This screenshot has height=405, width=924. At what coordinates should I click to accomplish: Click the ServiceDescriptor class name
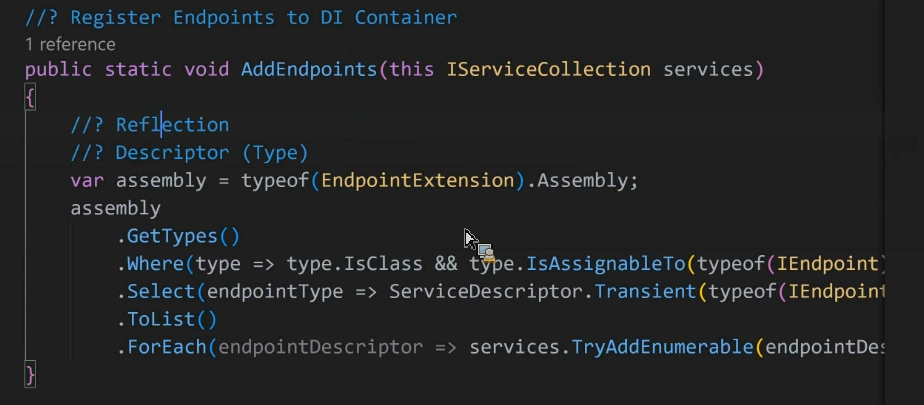486,291
